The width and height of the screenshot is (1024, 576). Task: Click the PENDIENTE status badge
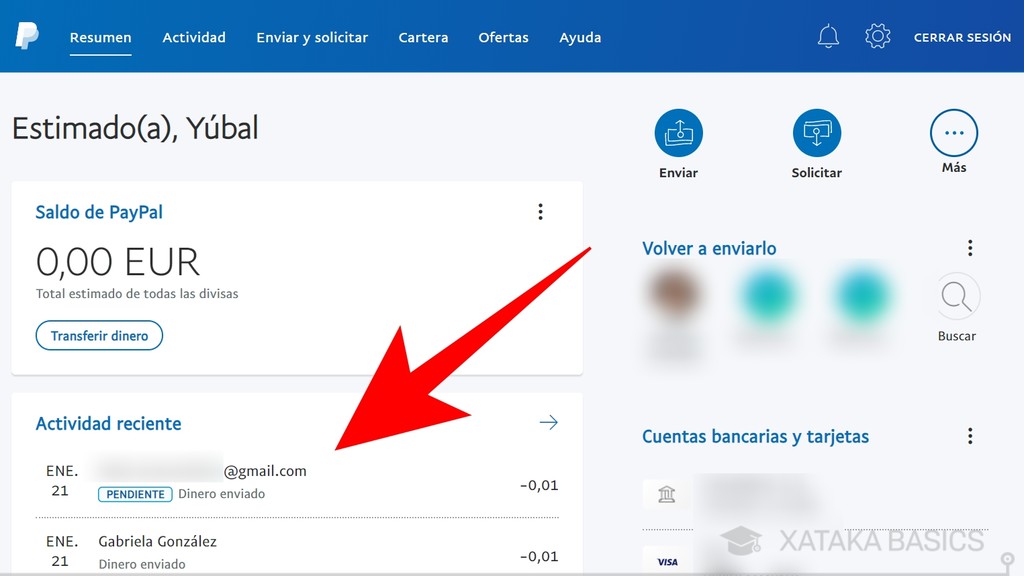(135, 494)
